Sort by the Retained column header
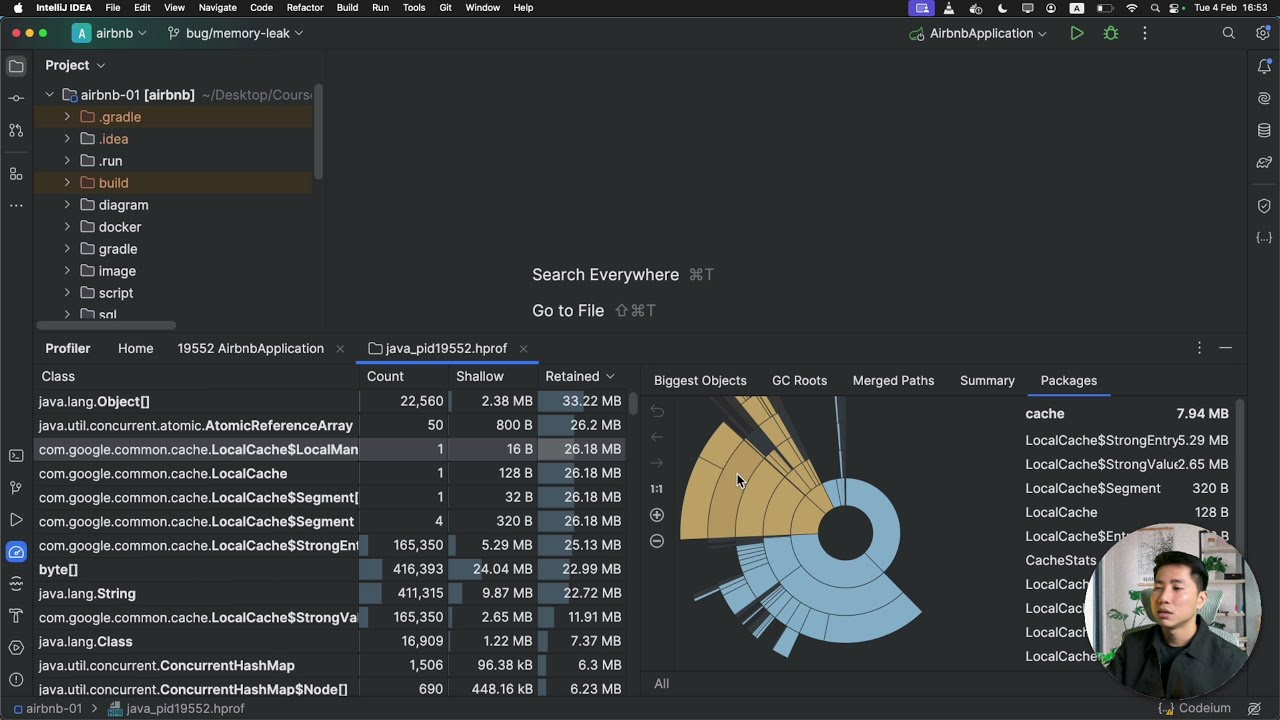Image resolution: width=1280 pixels, height=720 pixels. click(x=579, y=376)
